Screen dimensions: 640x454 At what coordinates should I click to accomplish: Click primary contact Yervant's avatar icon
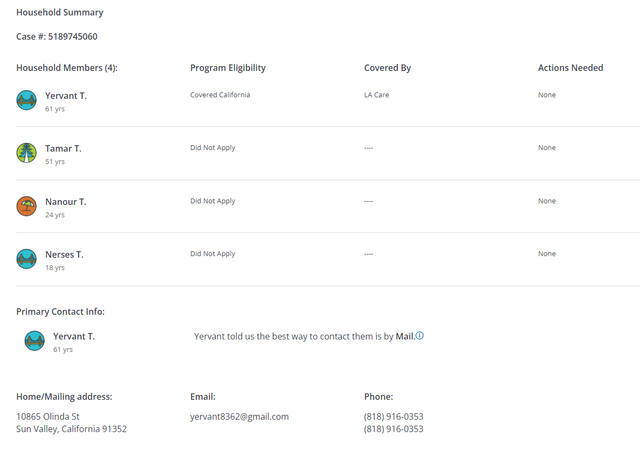coord(35,340)
